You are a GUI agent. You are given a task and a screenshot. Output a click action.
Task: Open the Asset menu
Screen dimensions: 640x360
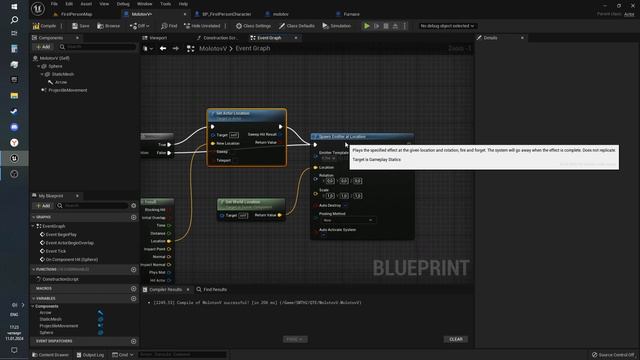(x=86, y=4)
